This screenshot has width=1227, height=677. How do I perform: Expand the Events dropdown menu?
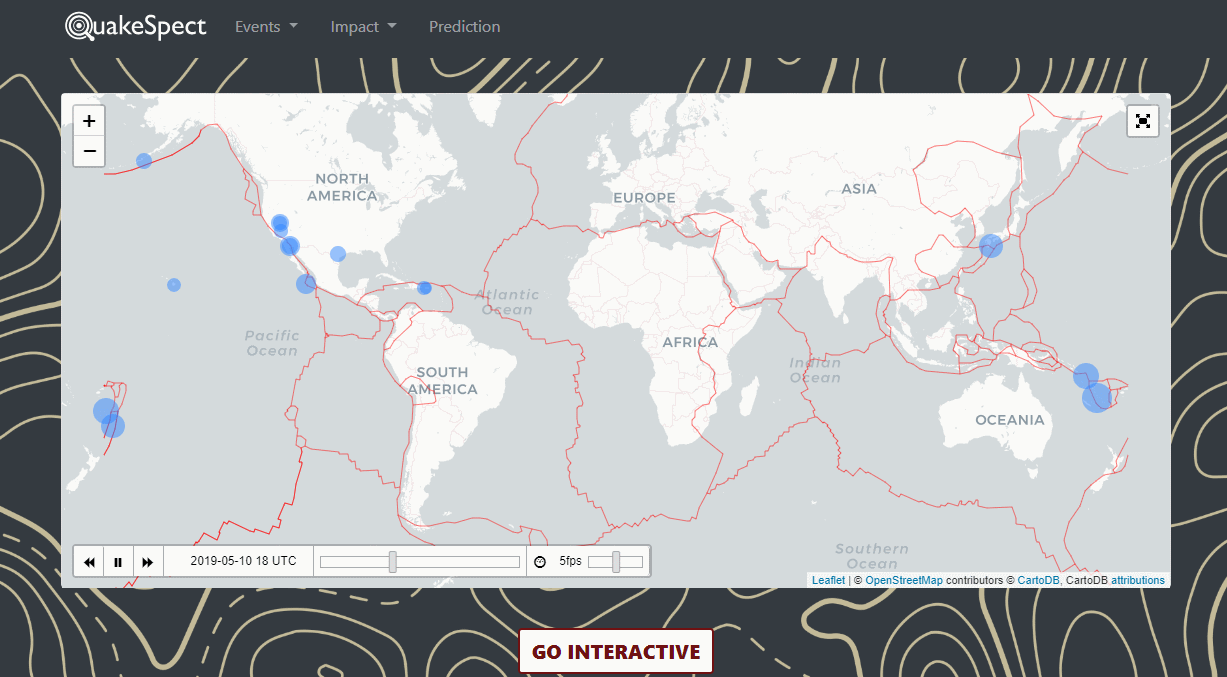pyautogui.click(x=266, y=27)
